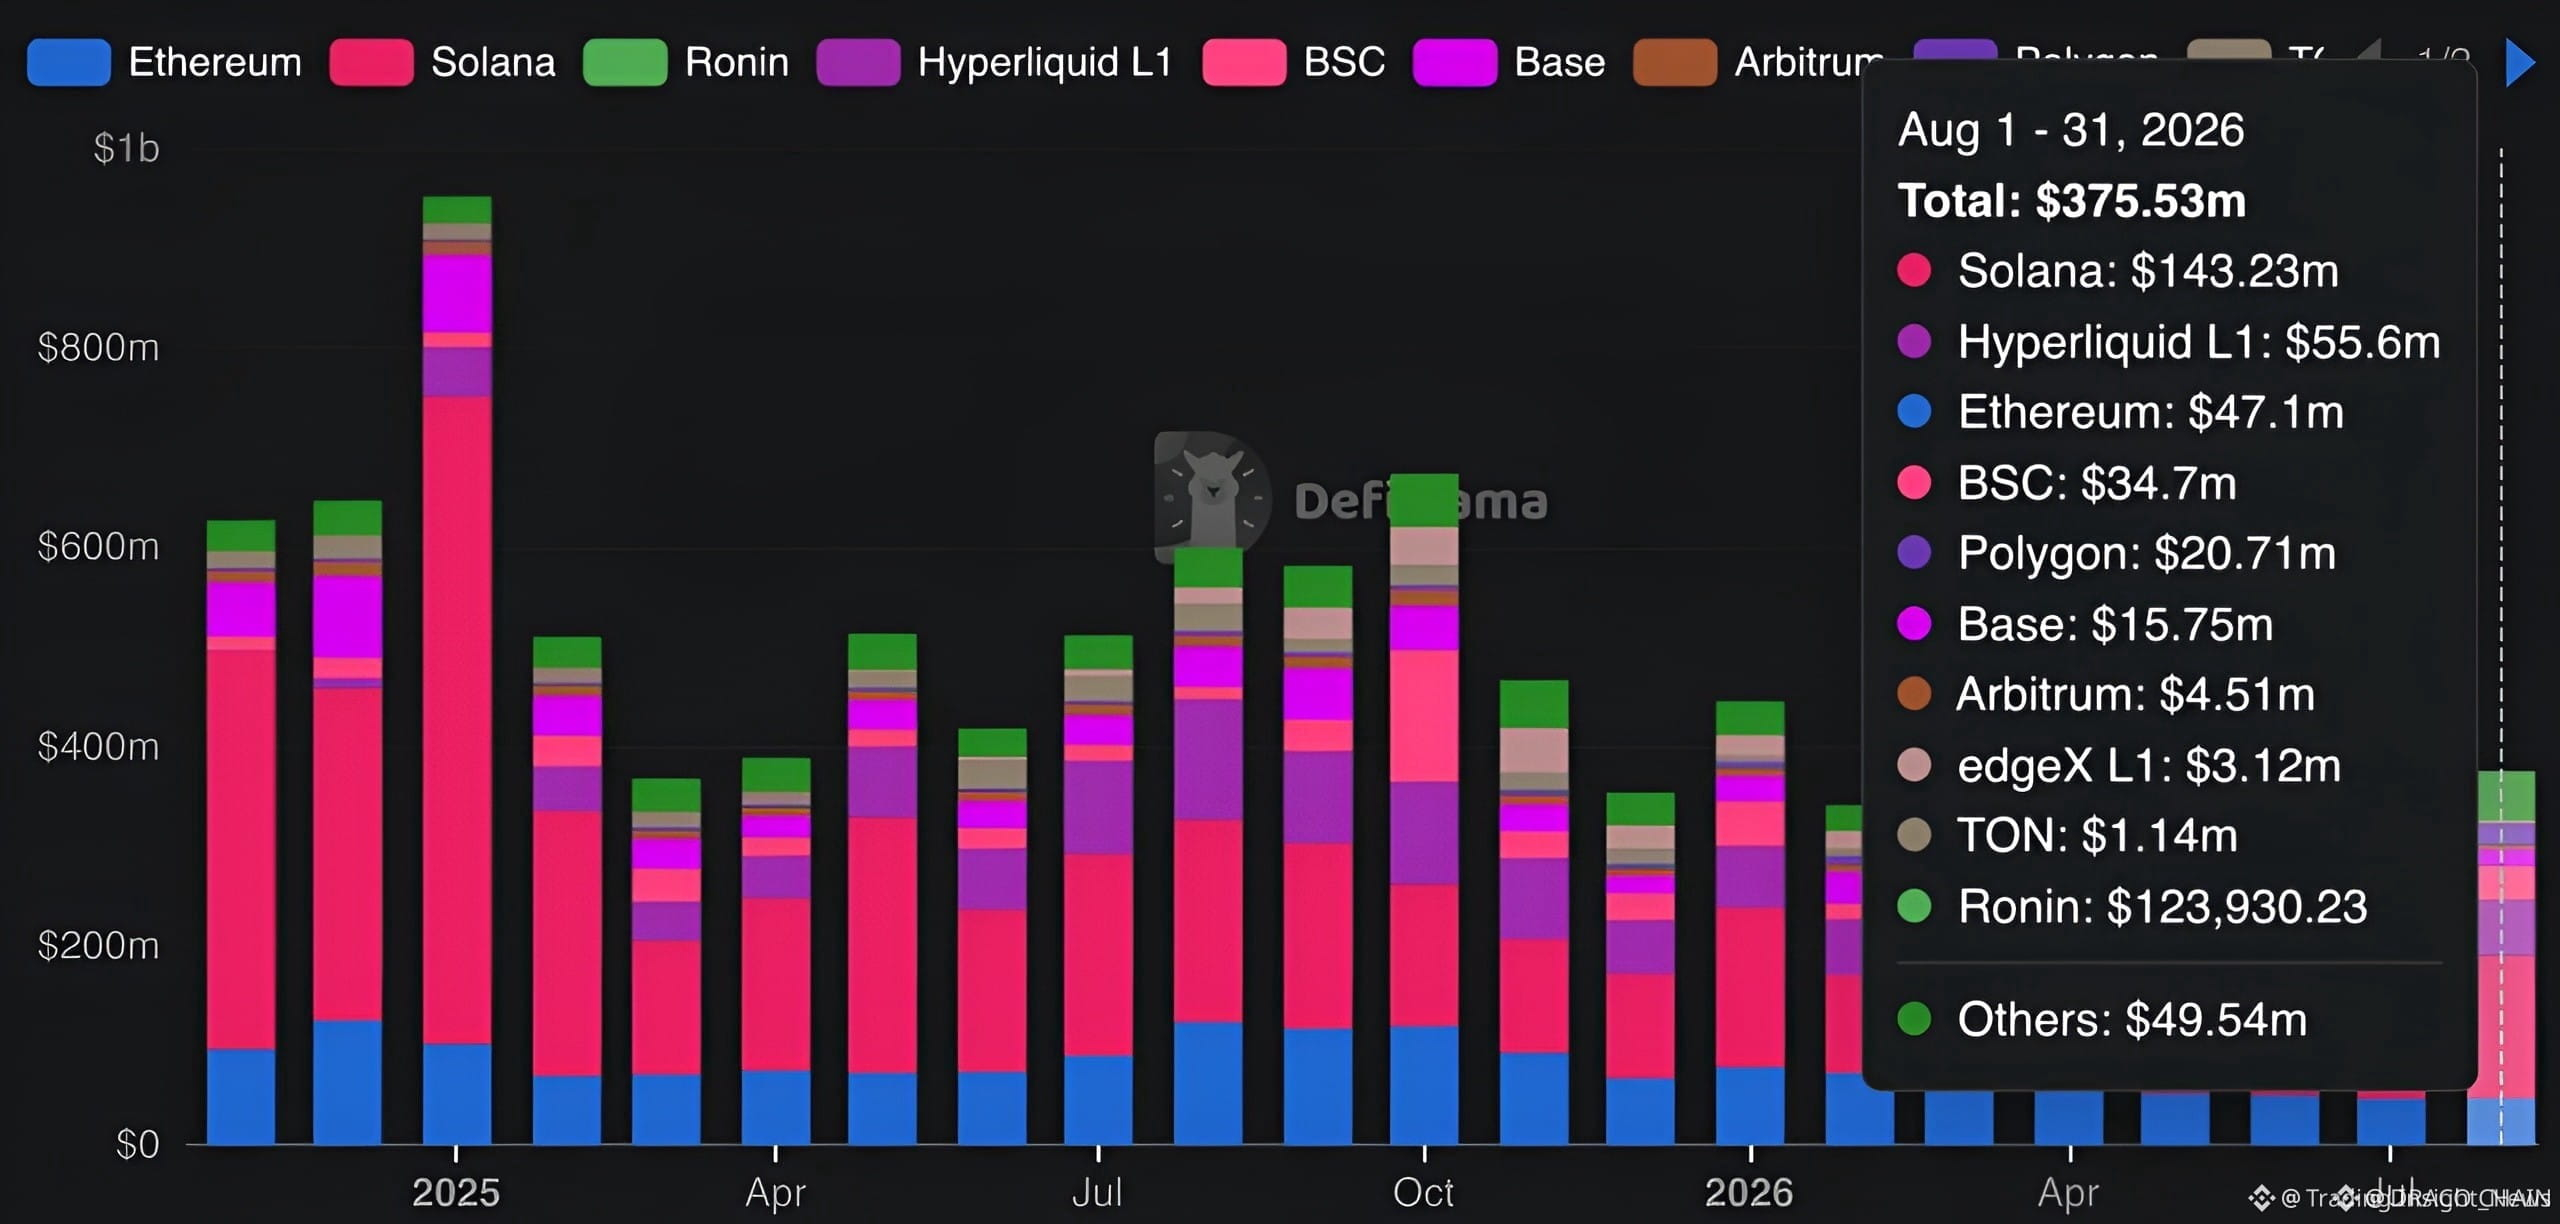Image resolution: width=2560 pixels, height=1224 pixels.
Task: Click the Solana legend label
Action: (x=493, y=62)
